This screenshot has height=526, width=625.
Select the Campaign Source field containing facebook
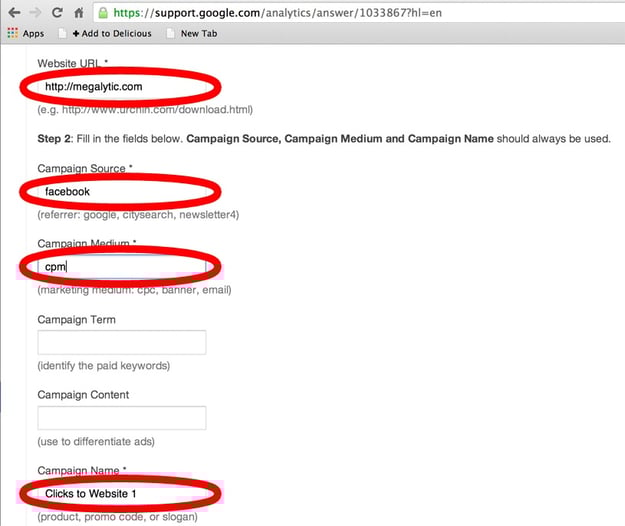click(x=122, y=192)
